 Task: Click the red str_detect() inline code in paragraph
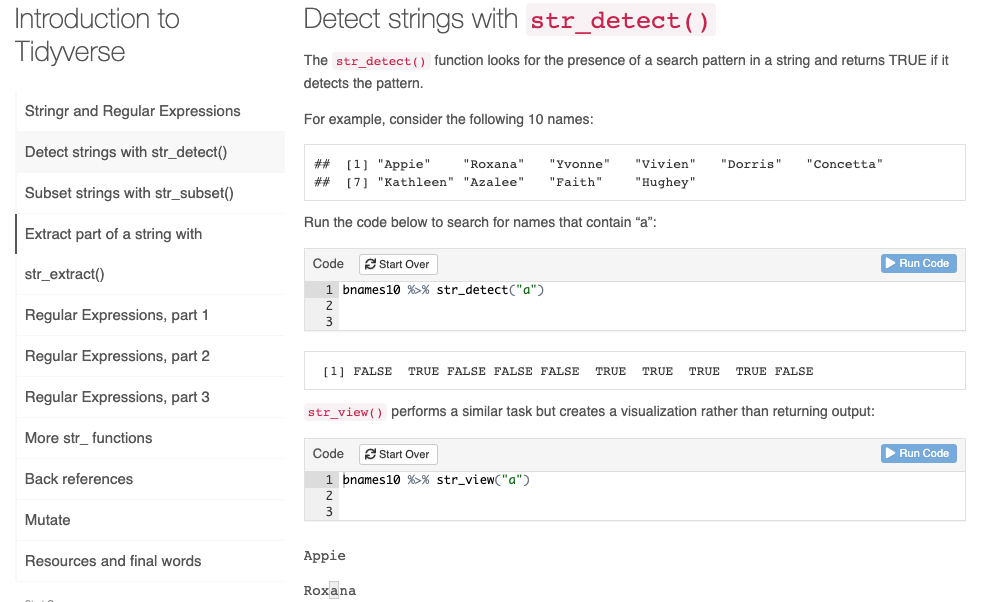380,60
